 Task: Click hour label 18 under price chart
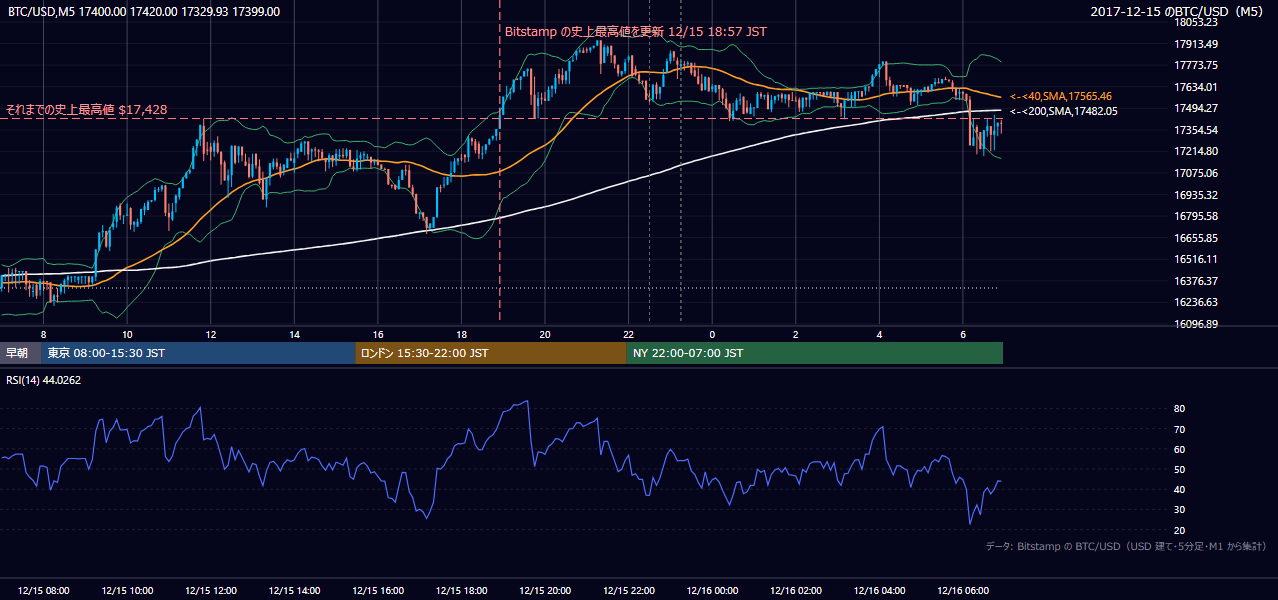[461, 333]
